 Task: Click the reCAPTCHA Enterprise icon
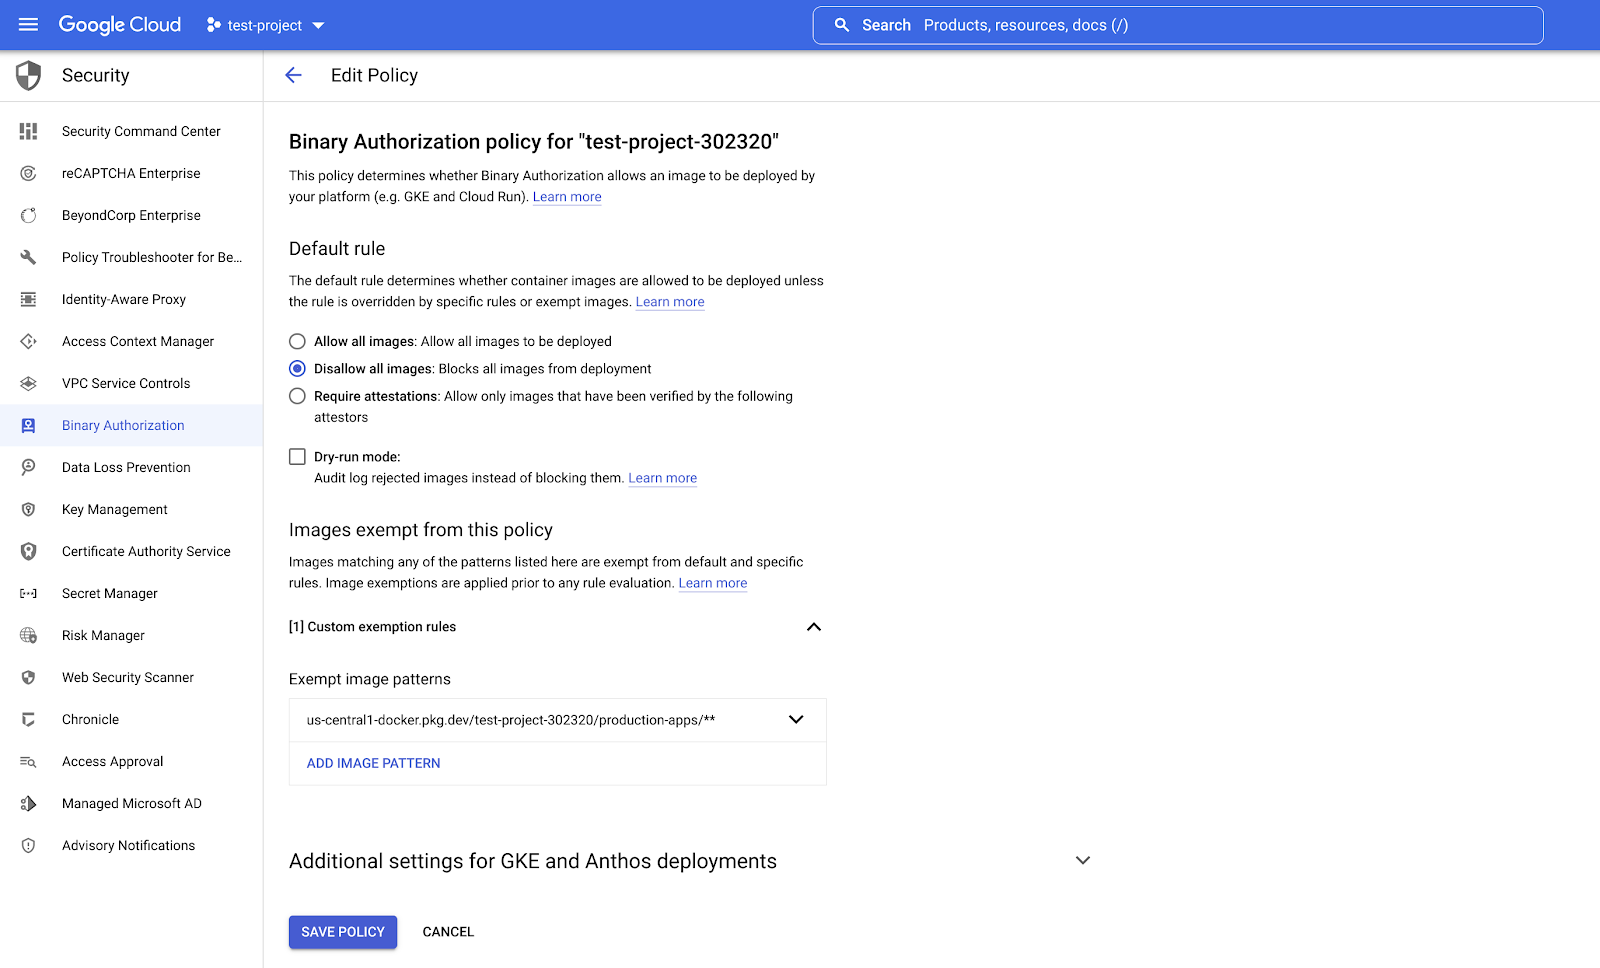pyautogui.click(x=28, y=173)
